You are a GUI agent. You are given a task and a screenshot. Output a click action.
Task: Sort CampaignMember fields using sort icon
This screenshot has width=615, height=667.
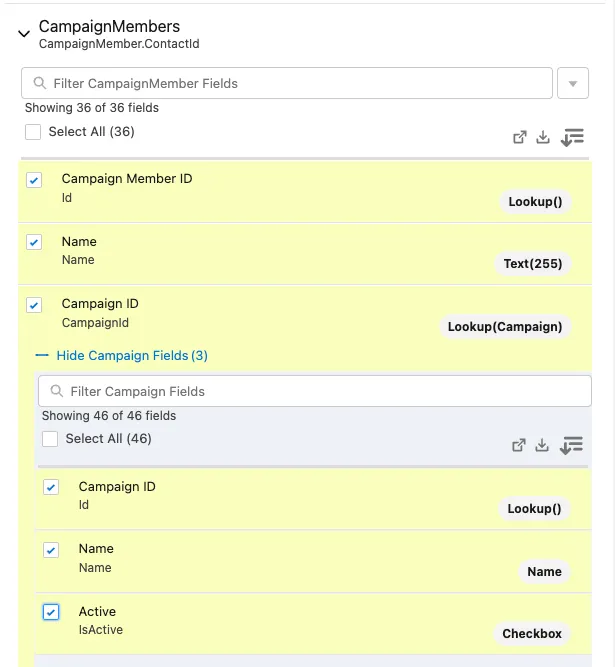[572, 137]
